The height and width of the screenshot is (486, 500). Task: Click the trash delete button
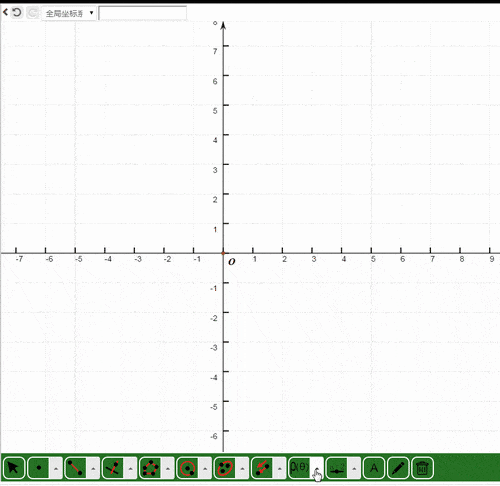click(423, 468)
